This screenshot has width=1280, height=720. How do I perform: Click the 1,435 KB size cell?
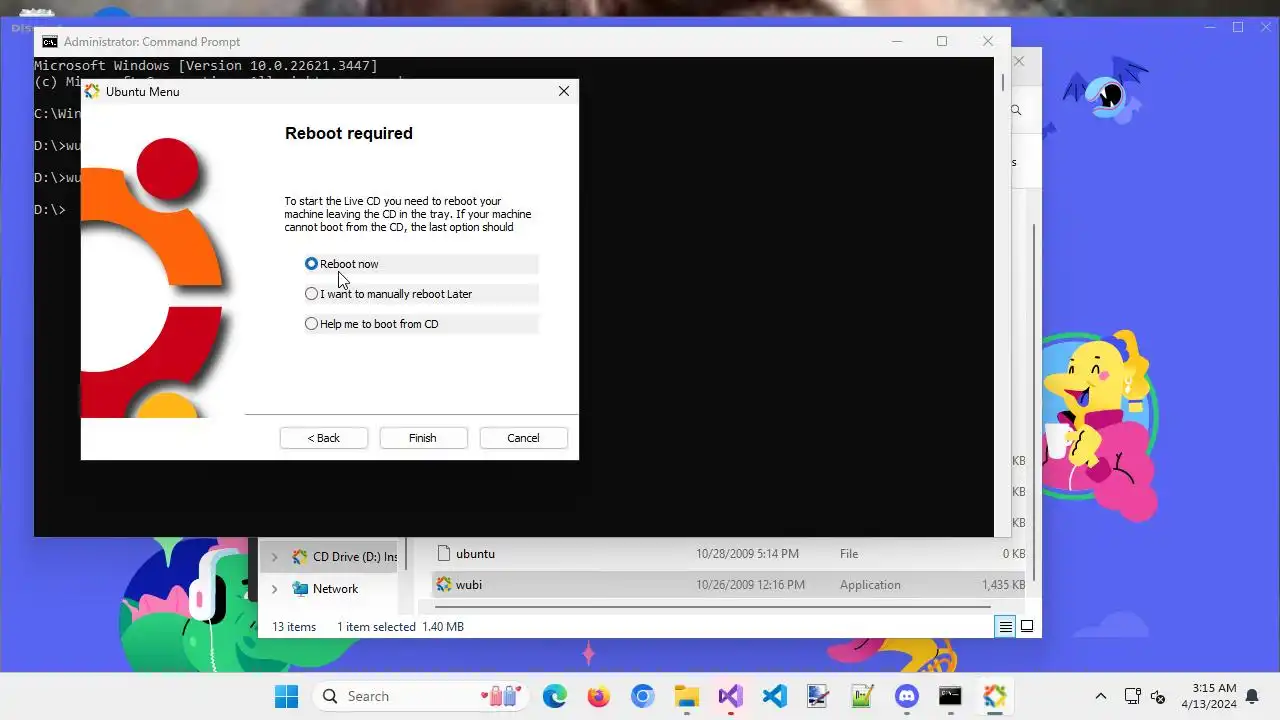[1003, 585]
